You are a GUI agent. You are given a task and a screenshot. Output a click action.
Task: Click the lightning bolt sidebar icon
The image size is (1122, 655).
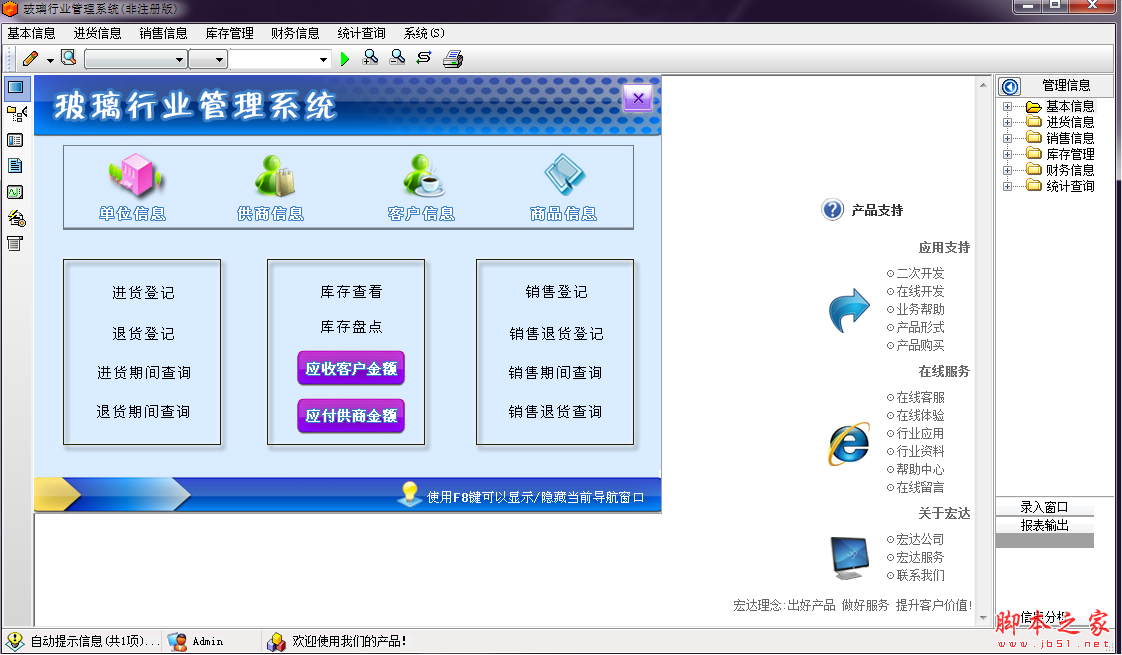(16, 218)
